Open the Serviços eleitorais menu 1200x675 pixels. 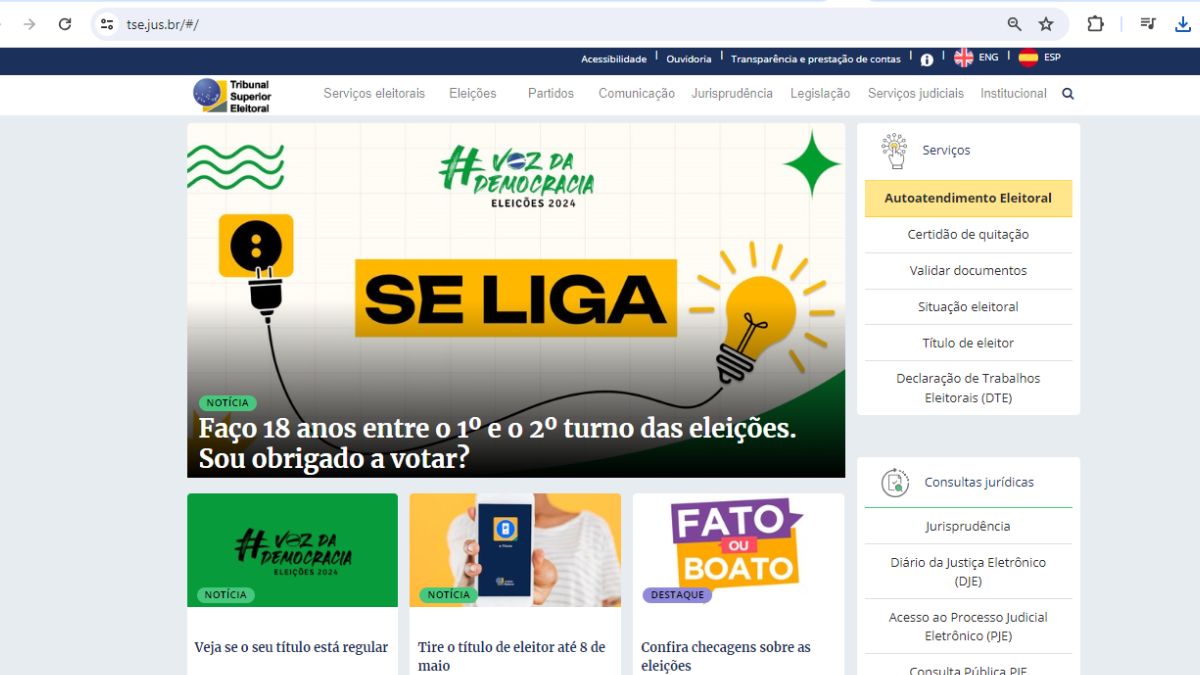[374, 94]
